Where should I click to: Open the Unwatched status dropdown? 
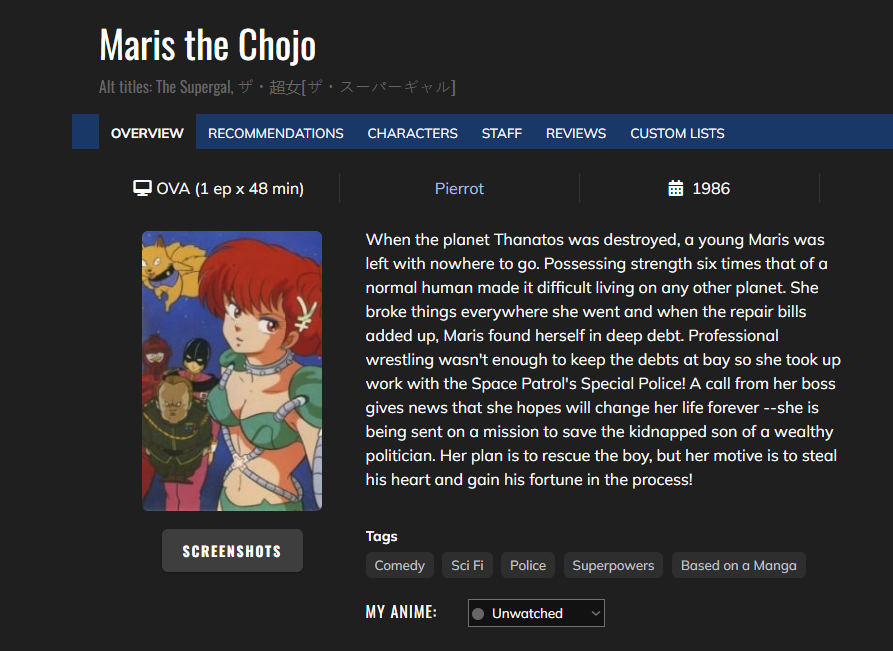(535, 613)
